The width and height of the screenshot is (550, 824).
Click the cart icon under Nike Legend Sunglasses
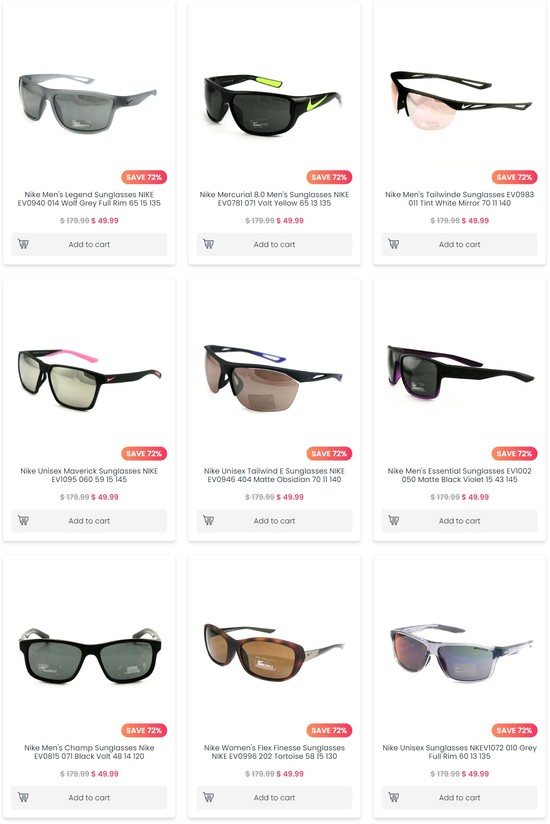(x=23, y=244)
